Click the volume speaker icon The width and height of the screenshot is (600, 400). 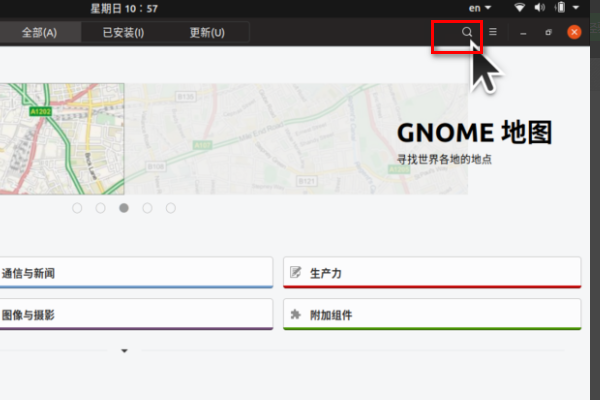(x=540, y=7)
